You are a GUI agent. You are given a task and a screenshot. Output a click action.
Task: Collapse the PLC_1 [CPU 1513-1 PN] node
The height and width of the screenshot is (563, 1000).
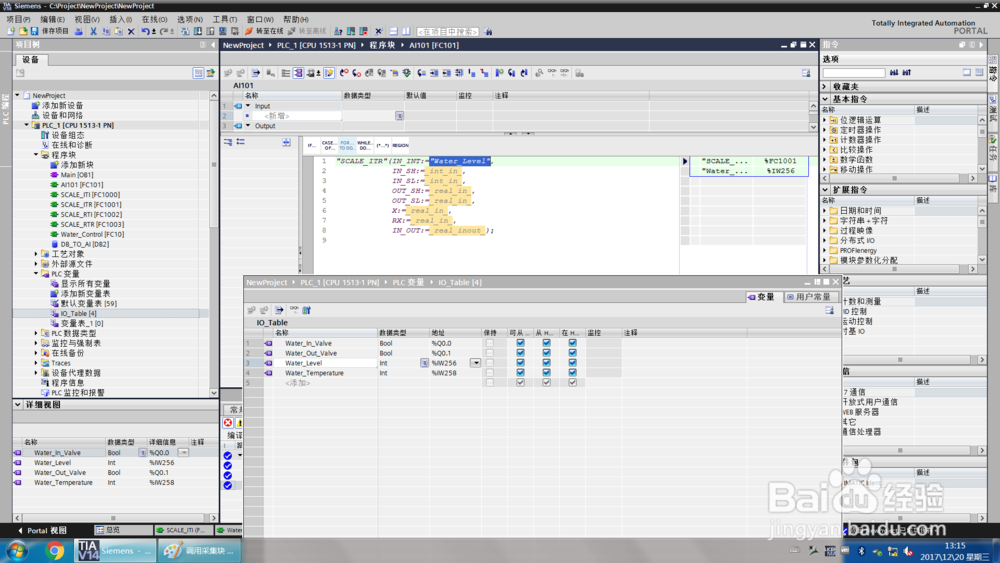[x=27, y=126]
